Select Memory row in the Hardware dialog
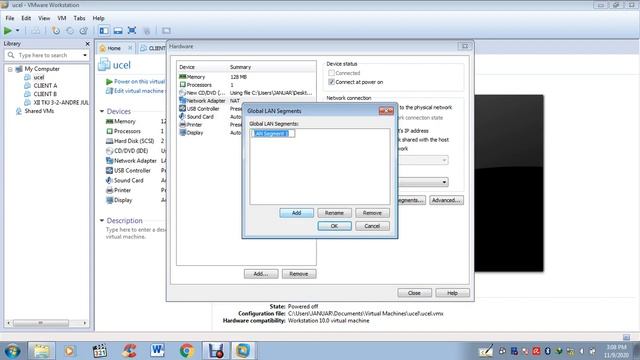The image size is (640, 360). tap(247, 77)
